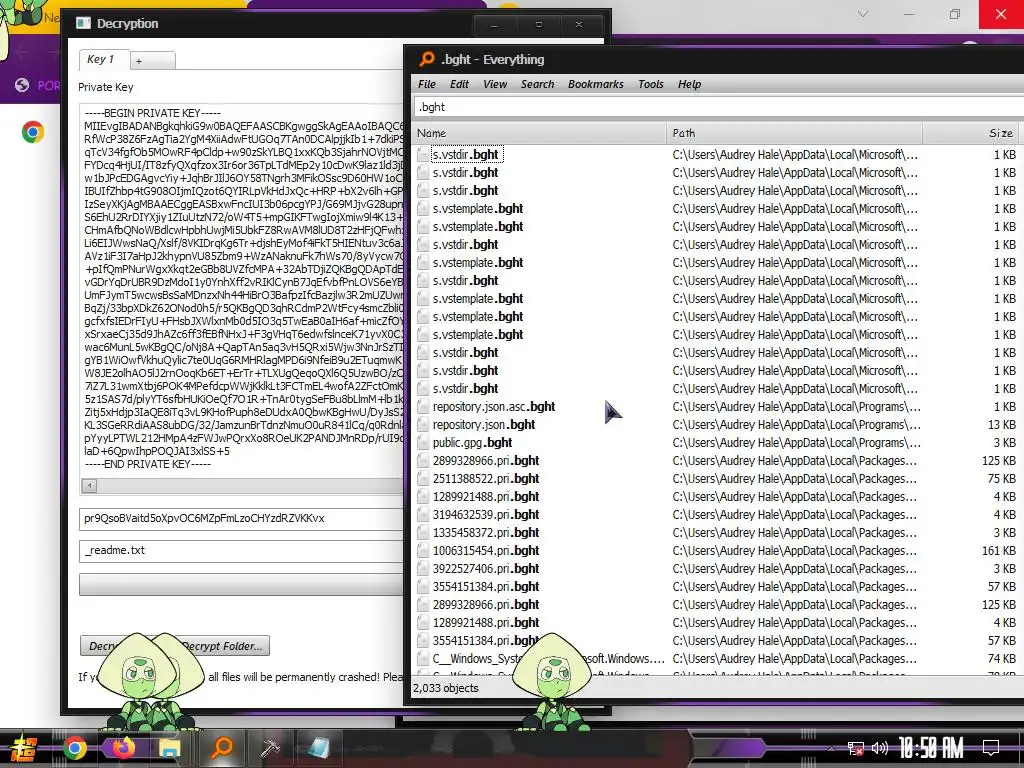
Task: Click the Decrypt Folder... button
Action: pos(223,646)
